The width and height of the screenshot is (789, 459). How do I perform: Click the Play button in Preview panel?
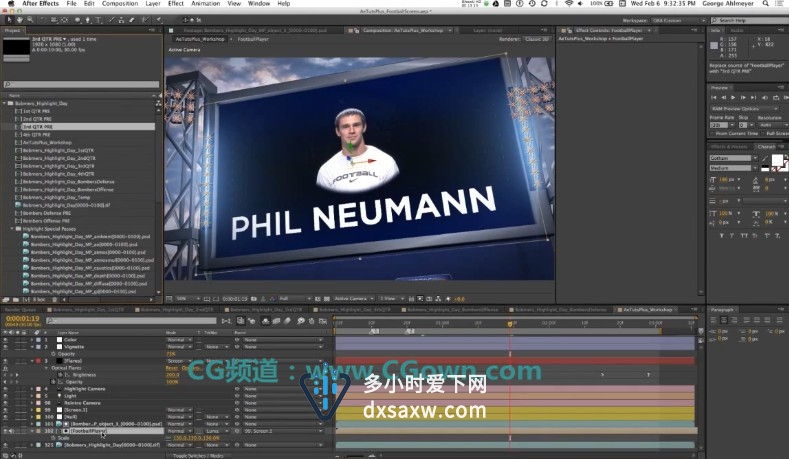733,97
